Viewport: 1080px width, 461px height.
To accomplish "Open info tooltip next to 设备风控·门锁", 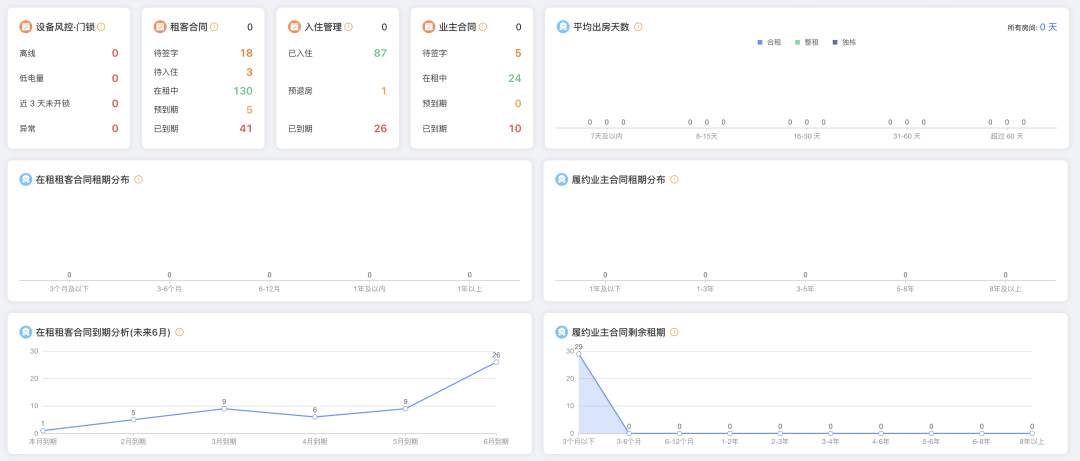I will pyautogui.click(x=101, y=27).
